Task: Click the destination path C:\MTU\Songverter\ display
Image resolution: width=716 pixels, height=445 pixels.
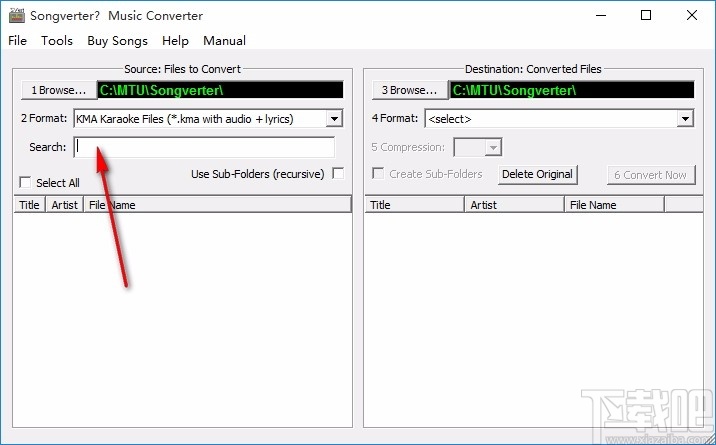Action: pyautogui.click(x=572, y=90)
